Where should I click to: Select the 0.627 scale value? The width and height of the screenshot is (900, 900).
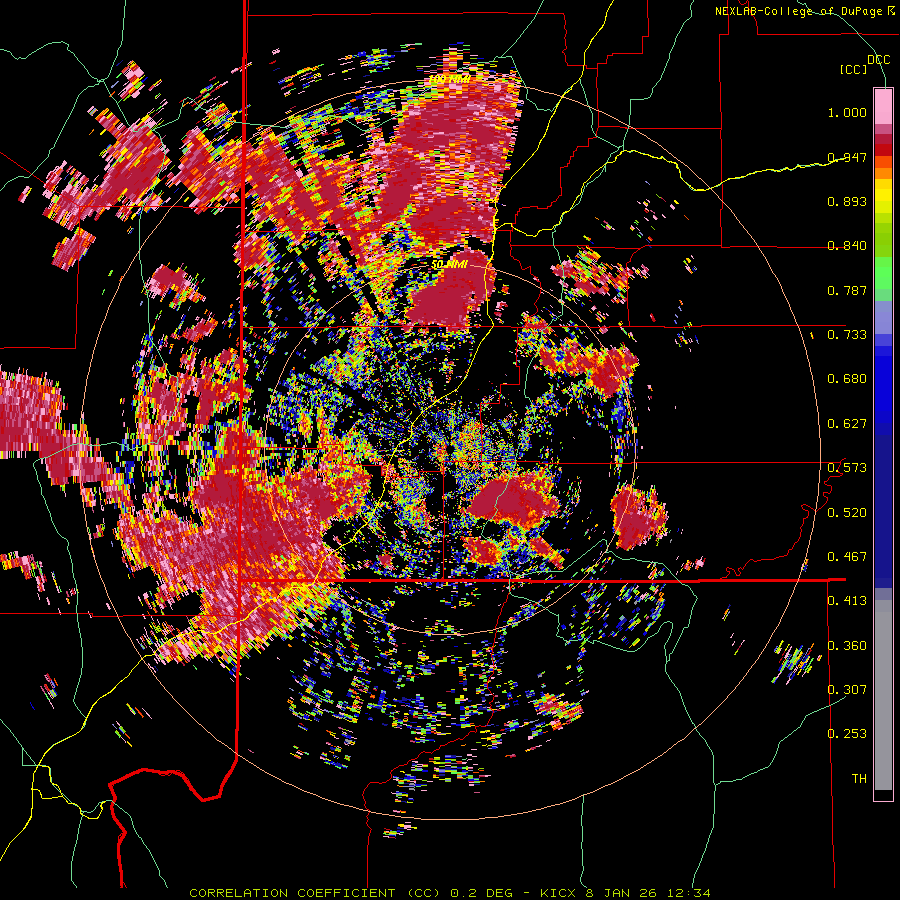[847, 424]
